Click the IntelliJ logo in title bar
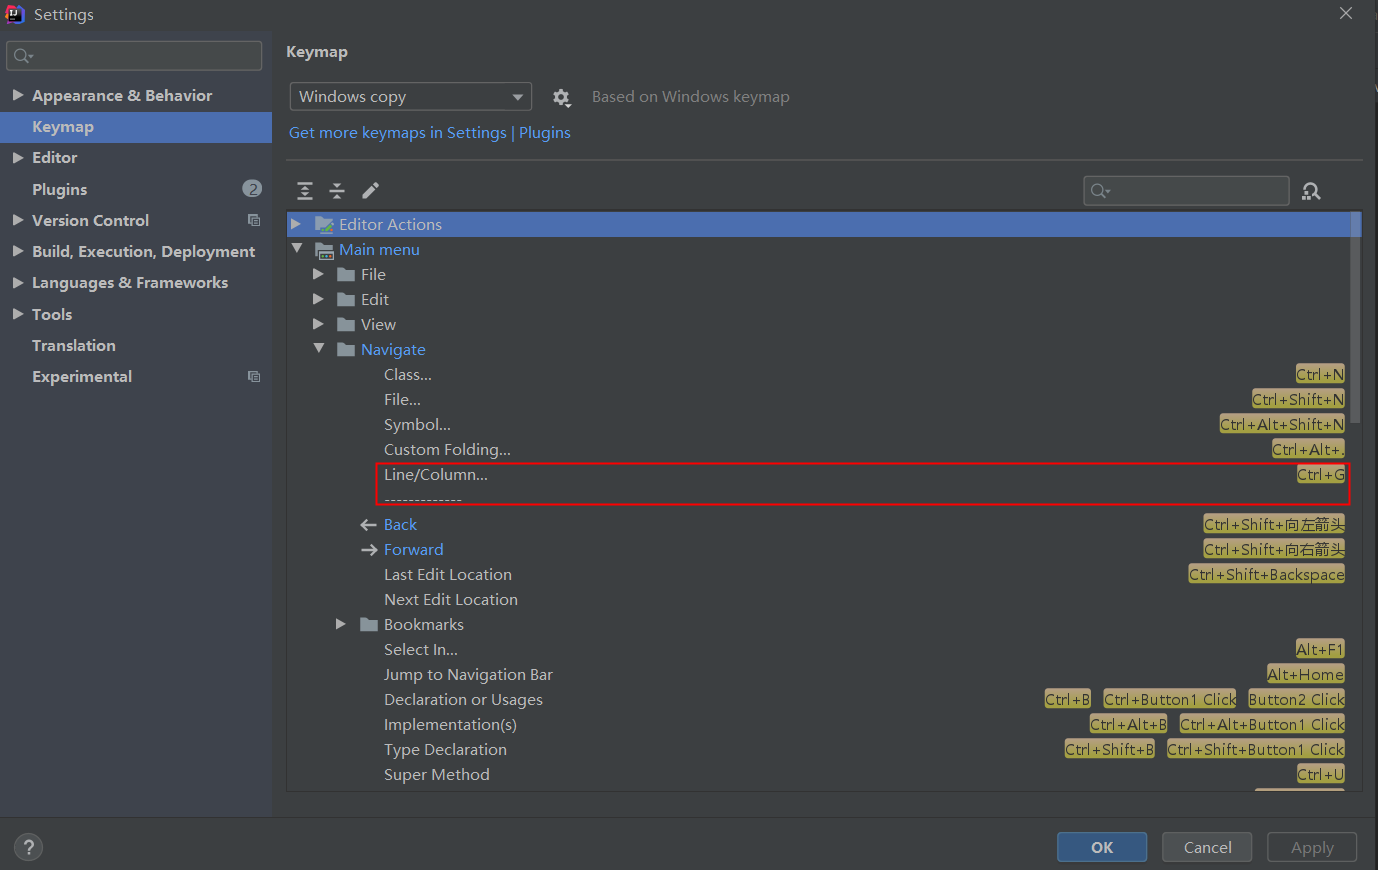Image resolution: width=1378 pixels, height=870 pixels. pyautogui.click(x=15, y=14)
